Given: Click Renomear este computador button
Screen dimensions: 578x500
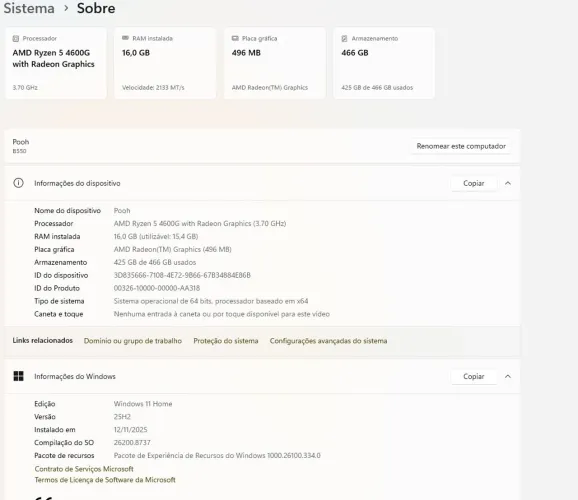Looking at the screenshot, I should [x=461, y=146].
